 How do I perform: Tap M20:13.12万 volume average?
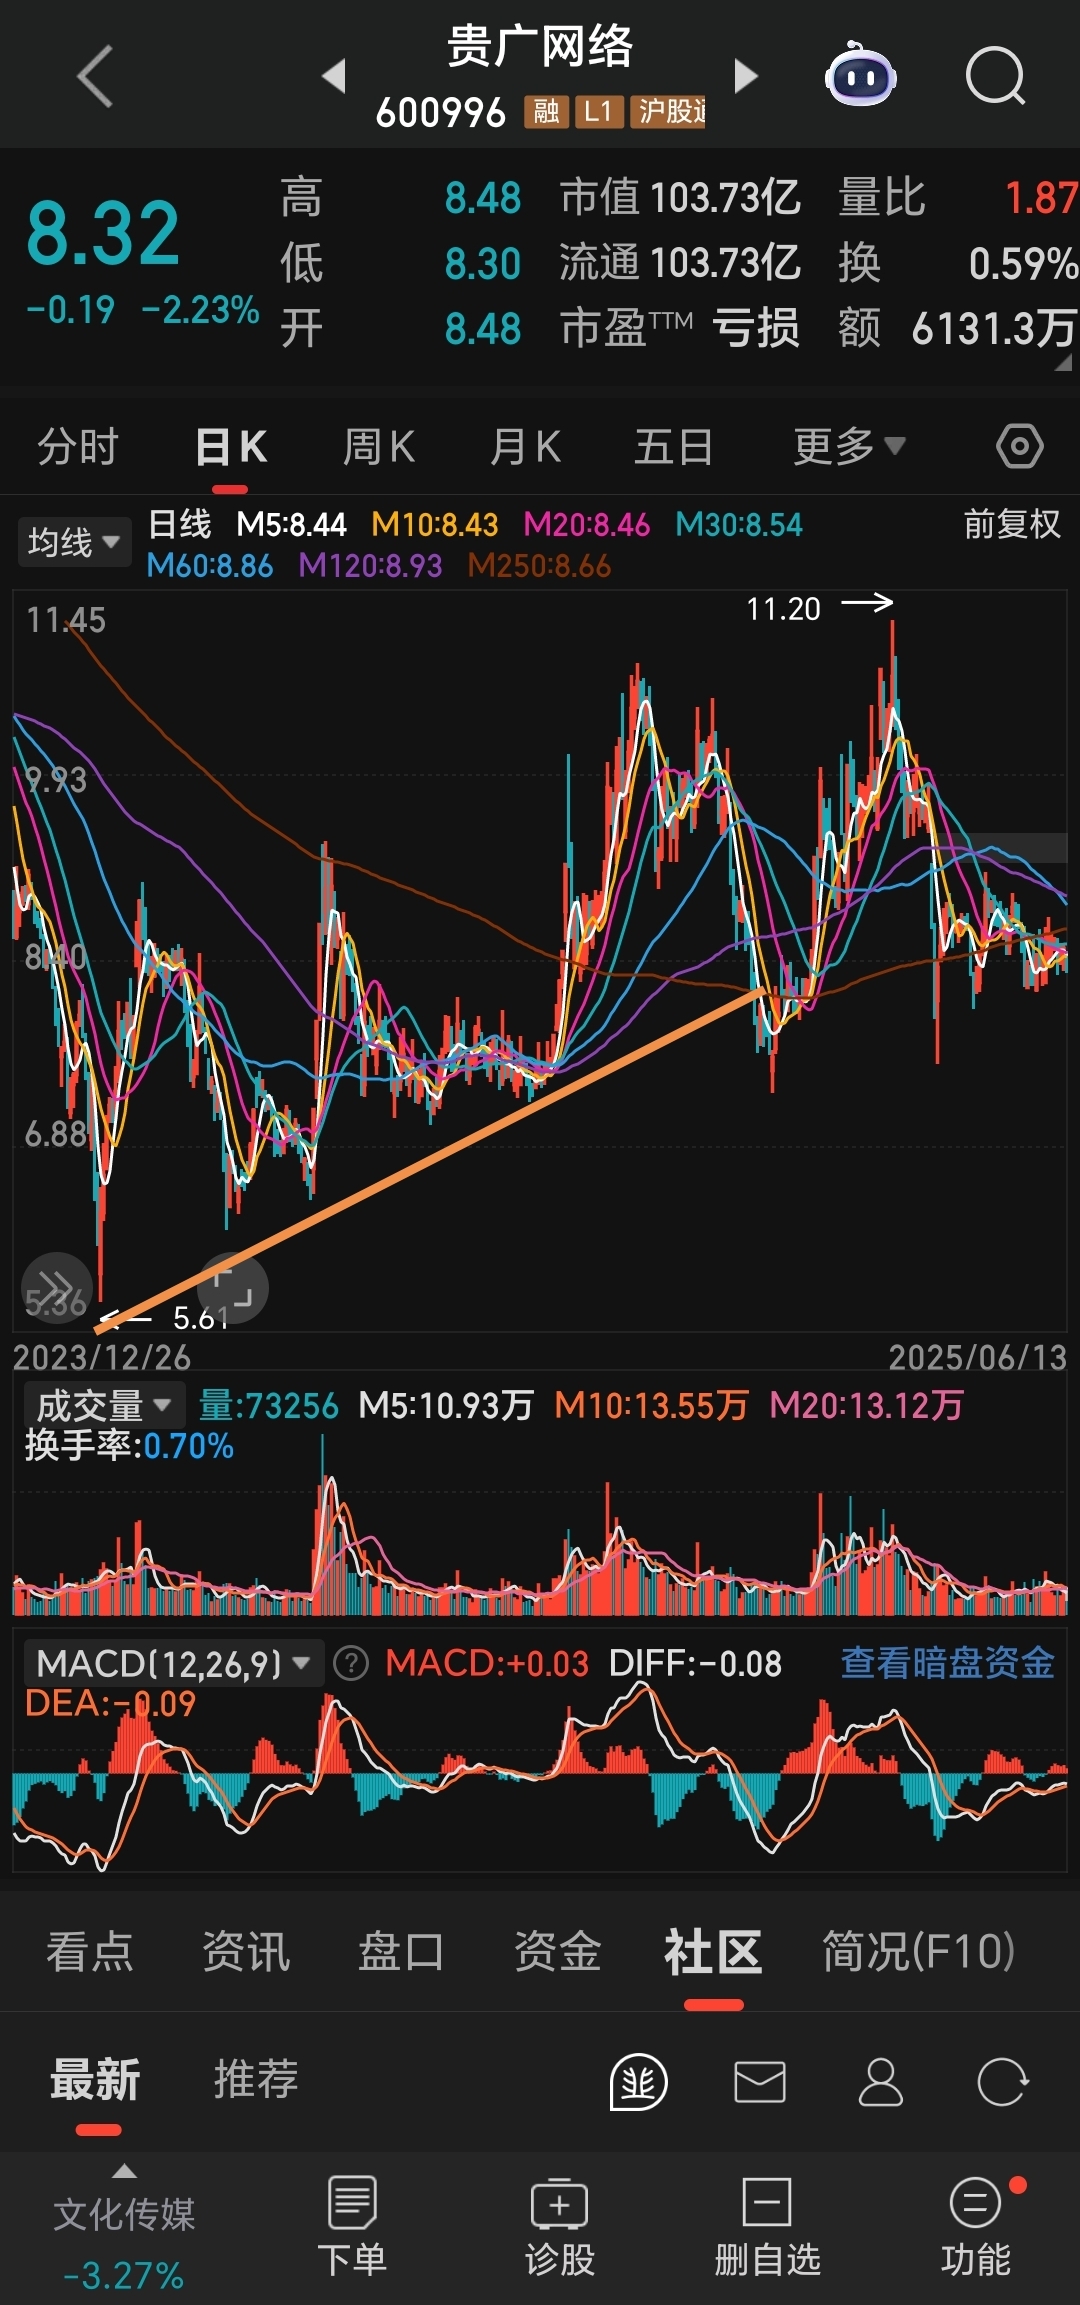point(867,1405)
